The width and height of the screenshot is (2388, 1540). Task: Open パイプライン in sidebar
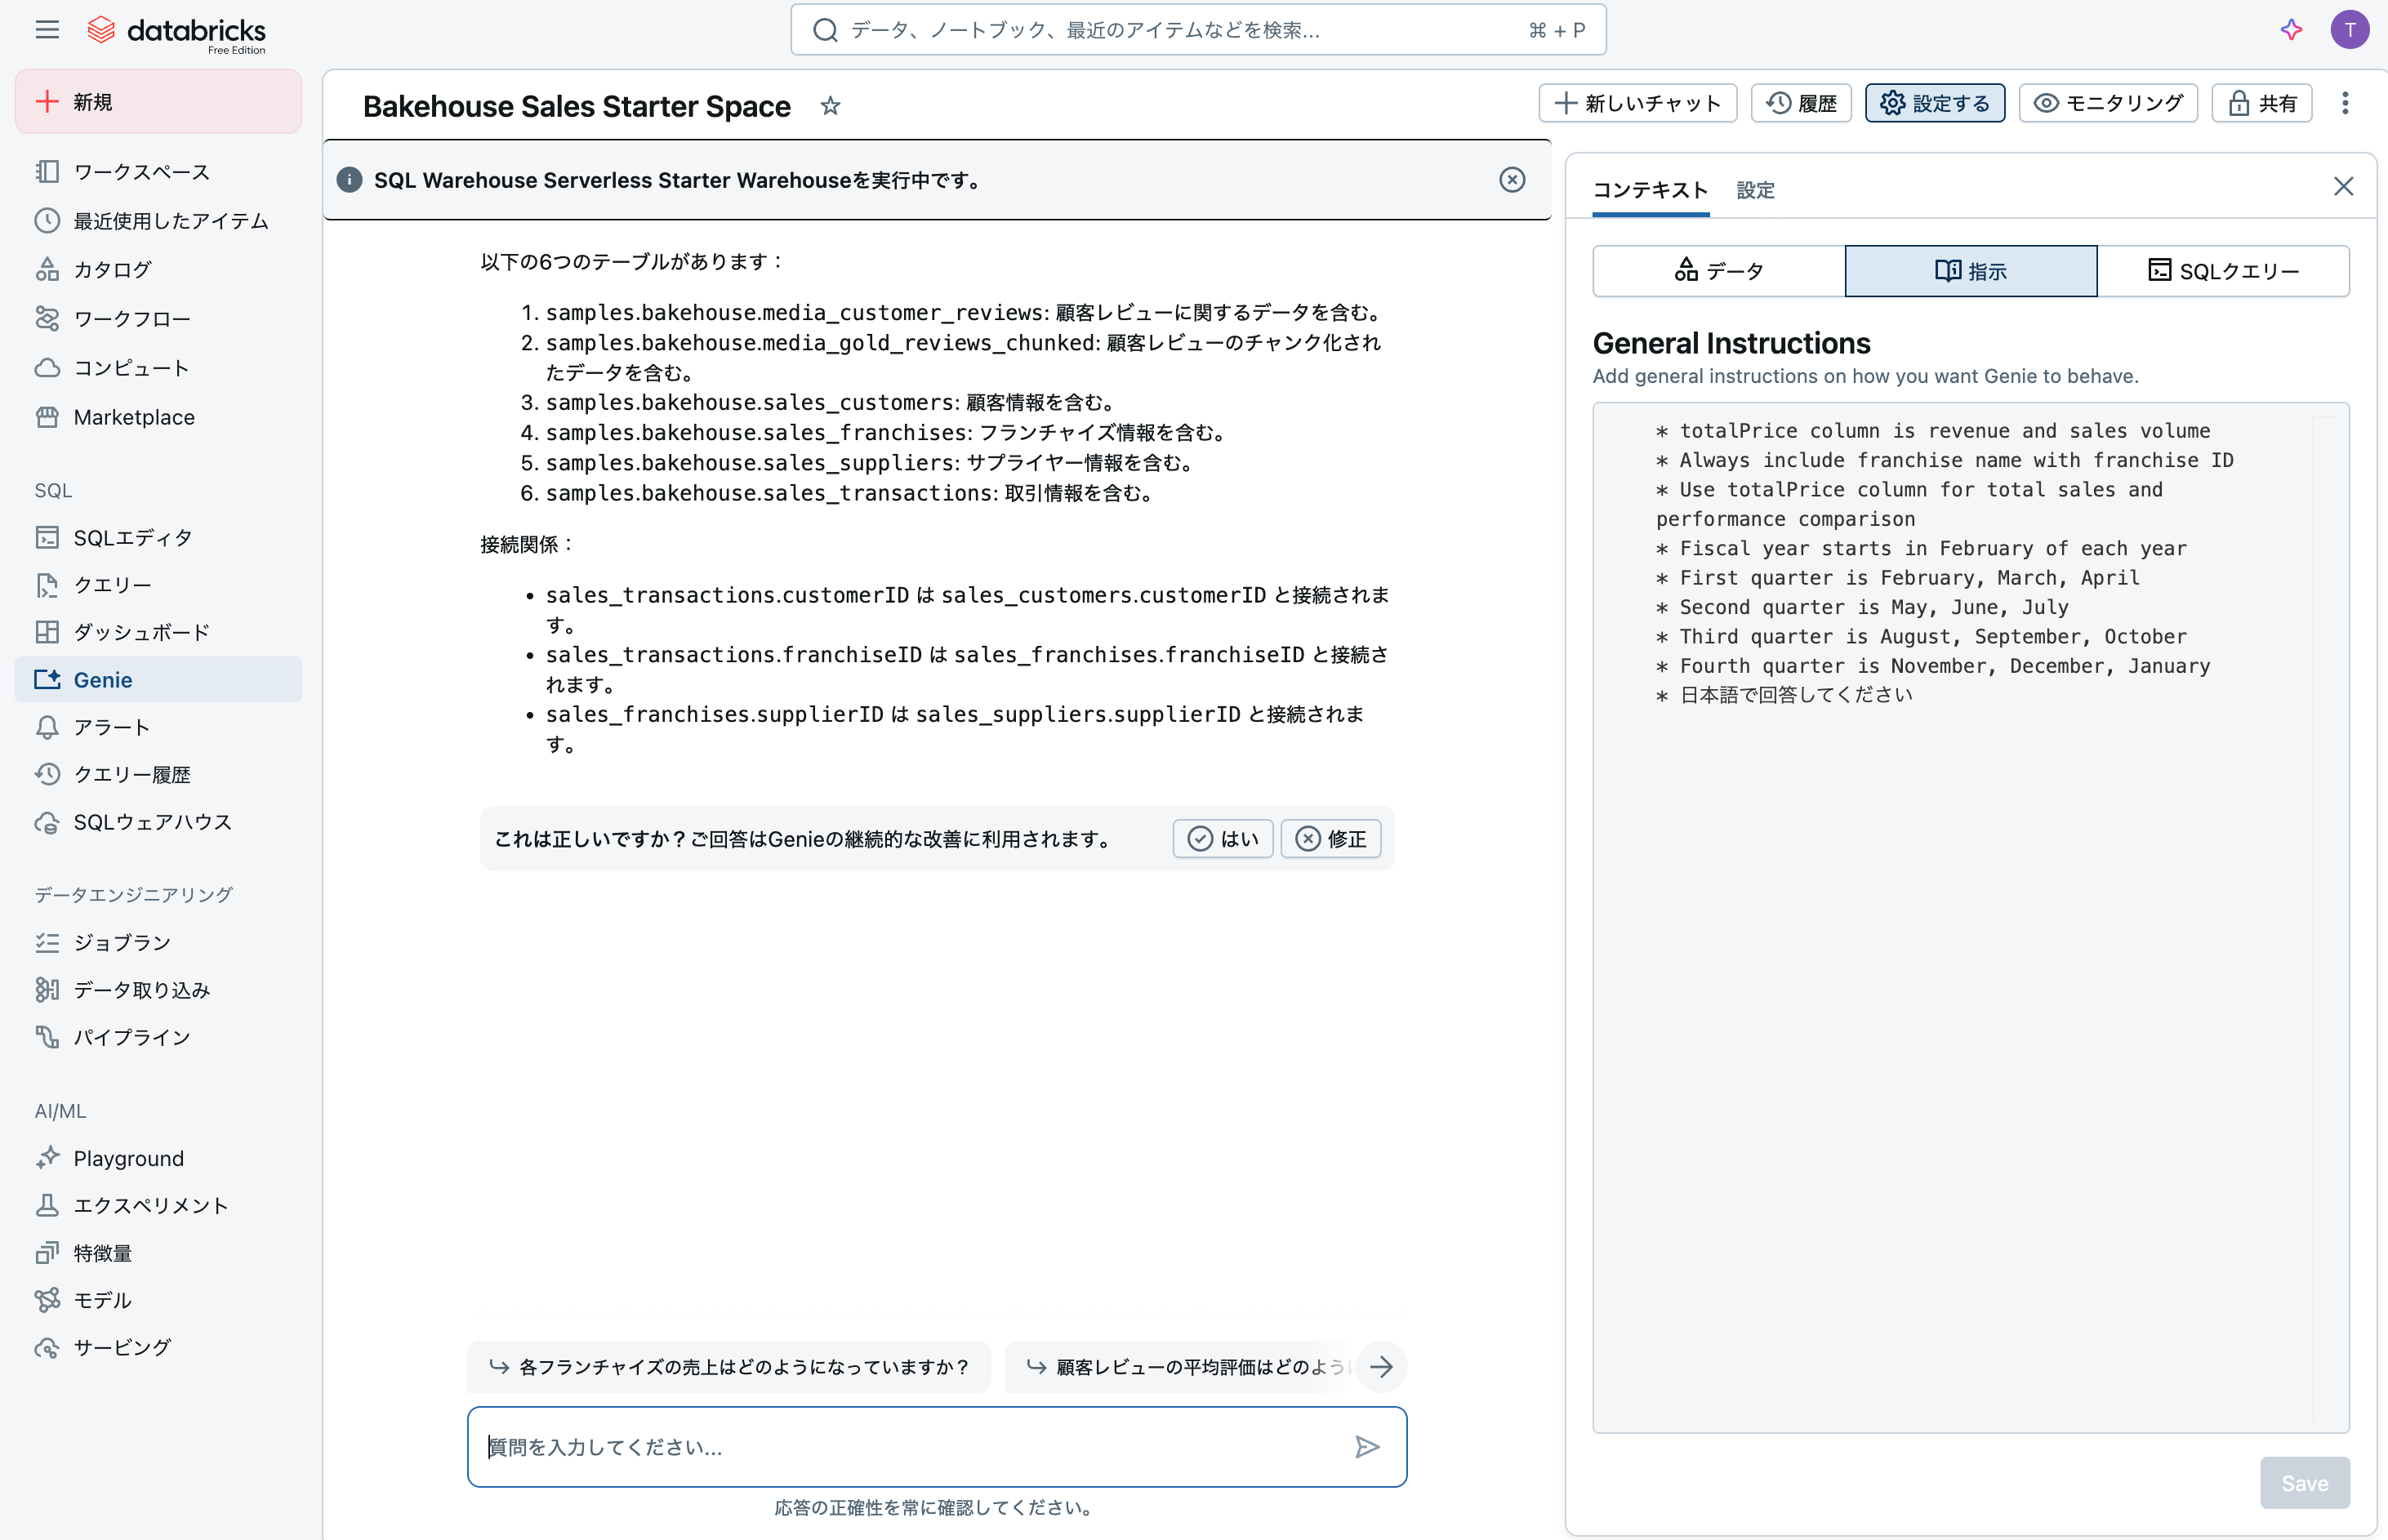pyautogui.click(x=158, y=1037)
